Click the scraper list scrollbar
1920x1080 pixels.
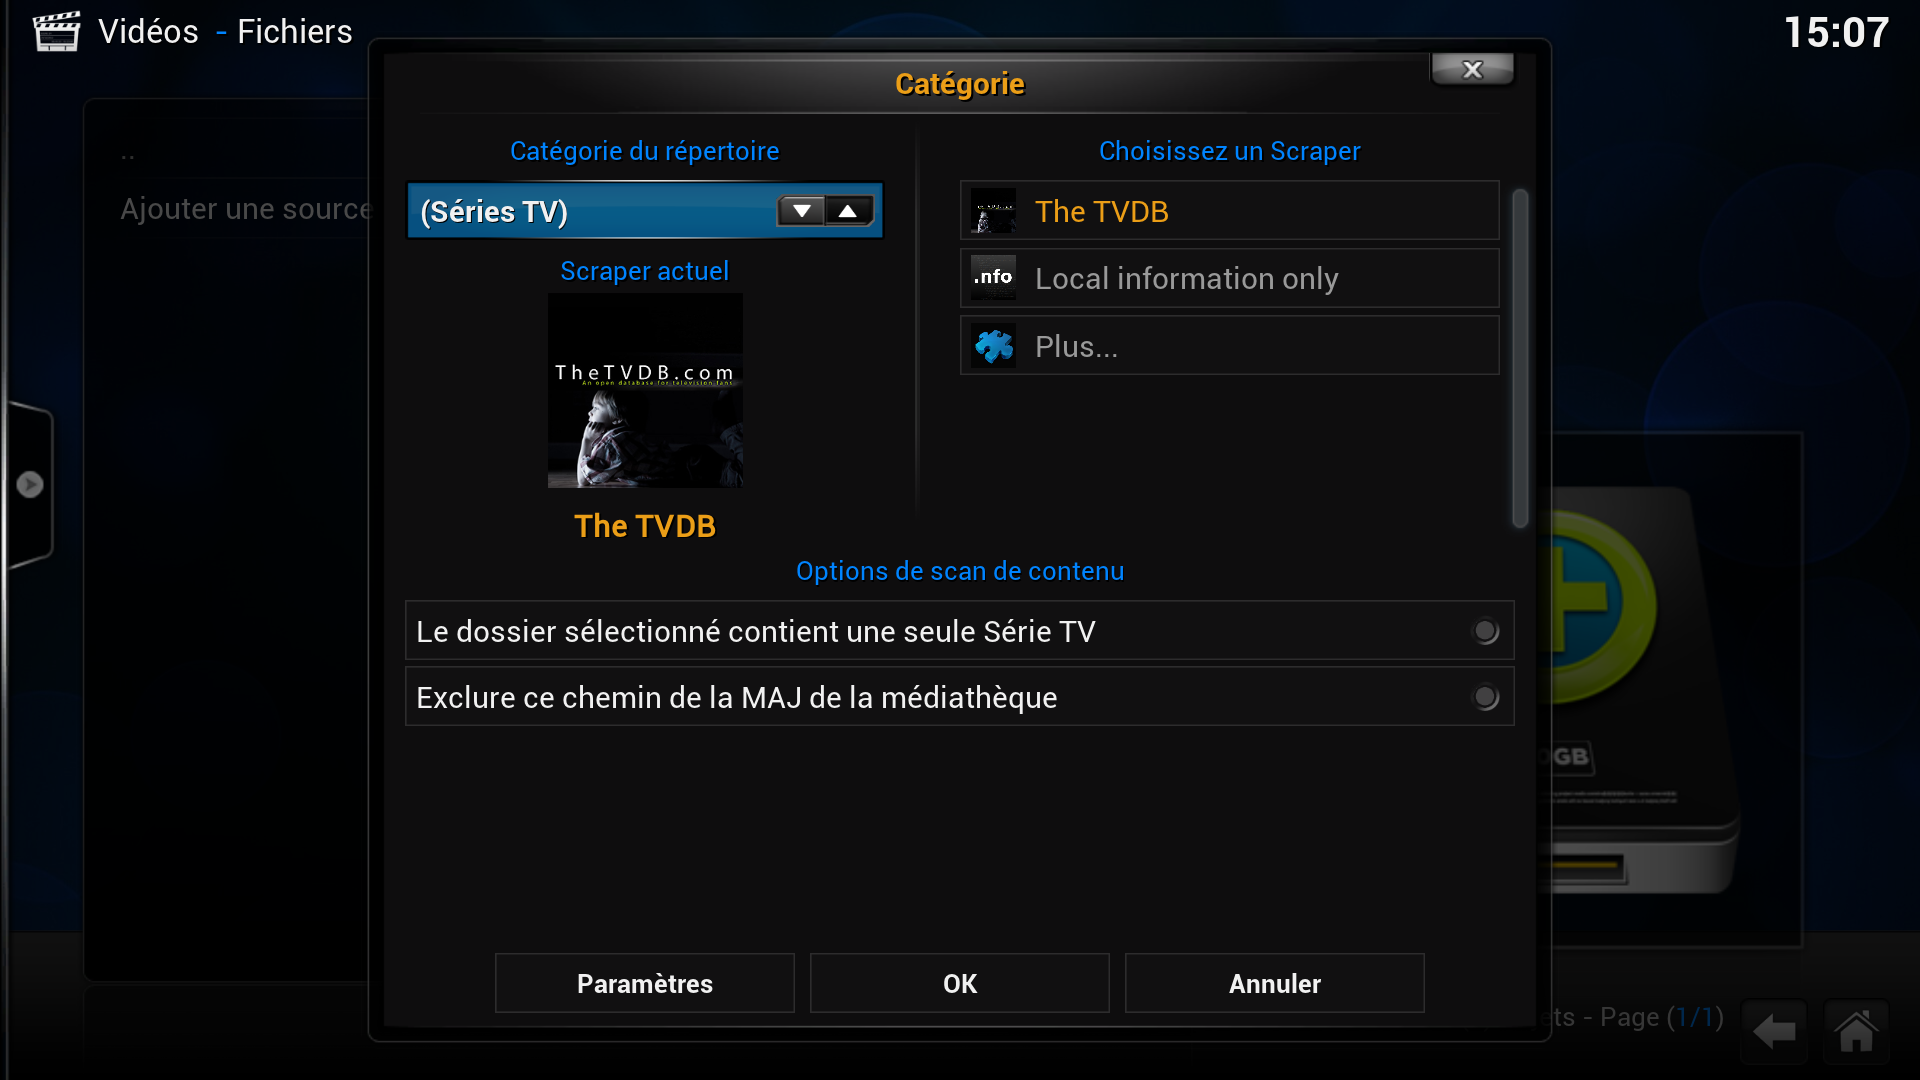tap(1520, 357)
